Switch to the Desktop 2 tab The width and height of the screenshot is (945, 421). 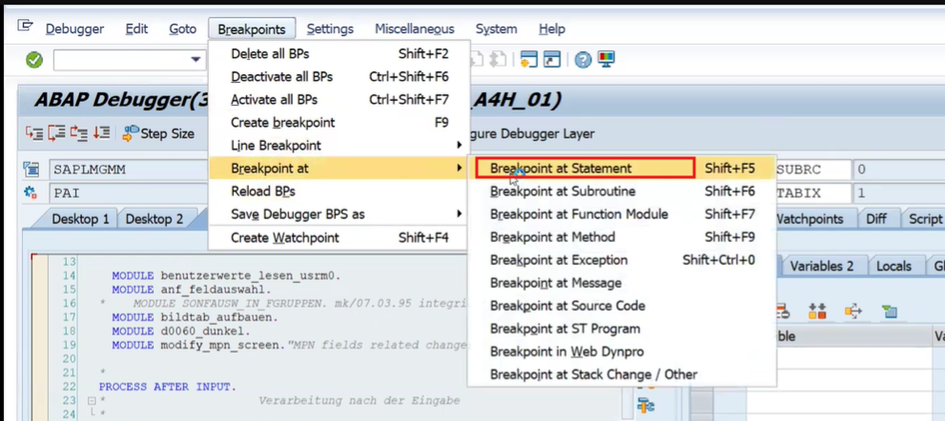tap(154, 219)
